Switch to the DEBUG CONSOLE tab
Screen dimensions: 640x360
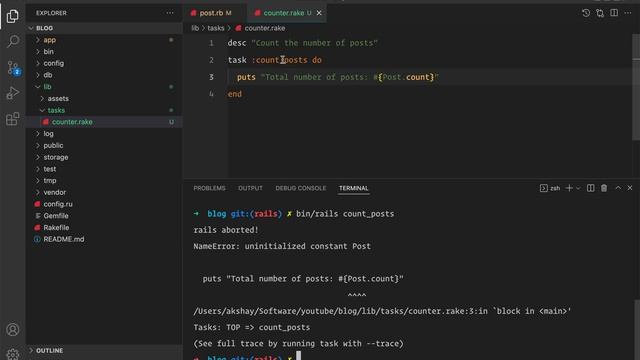point(301,188)
